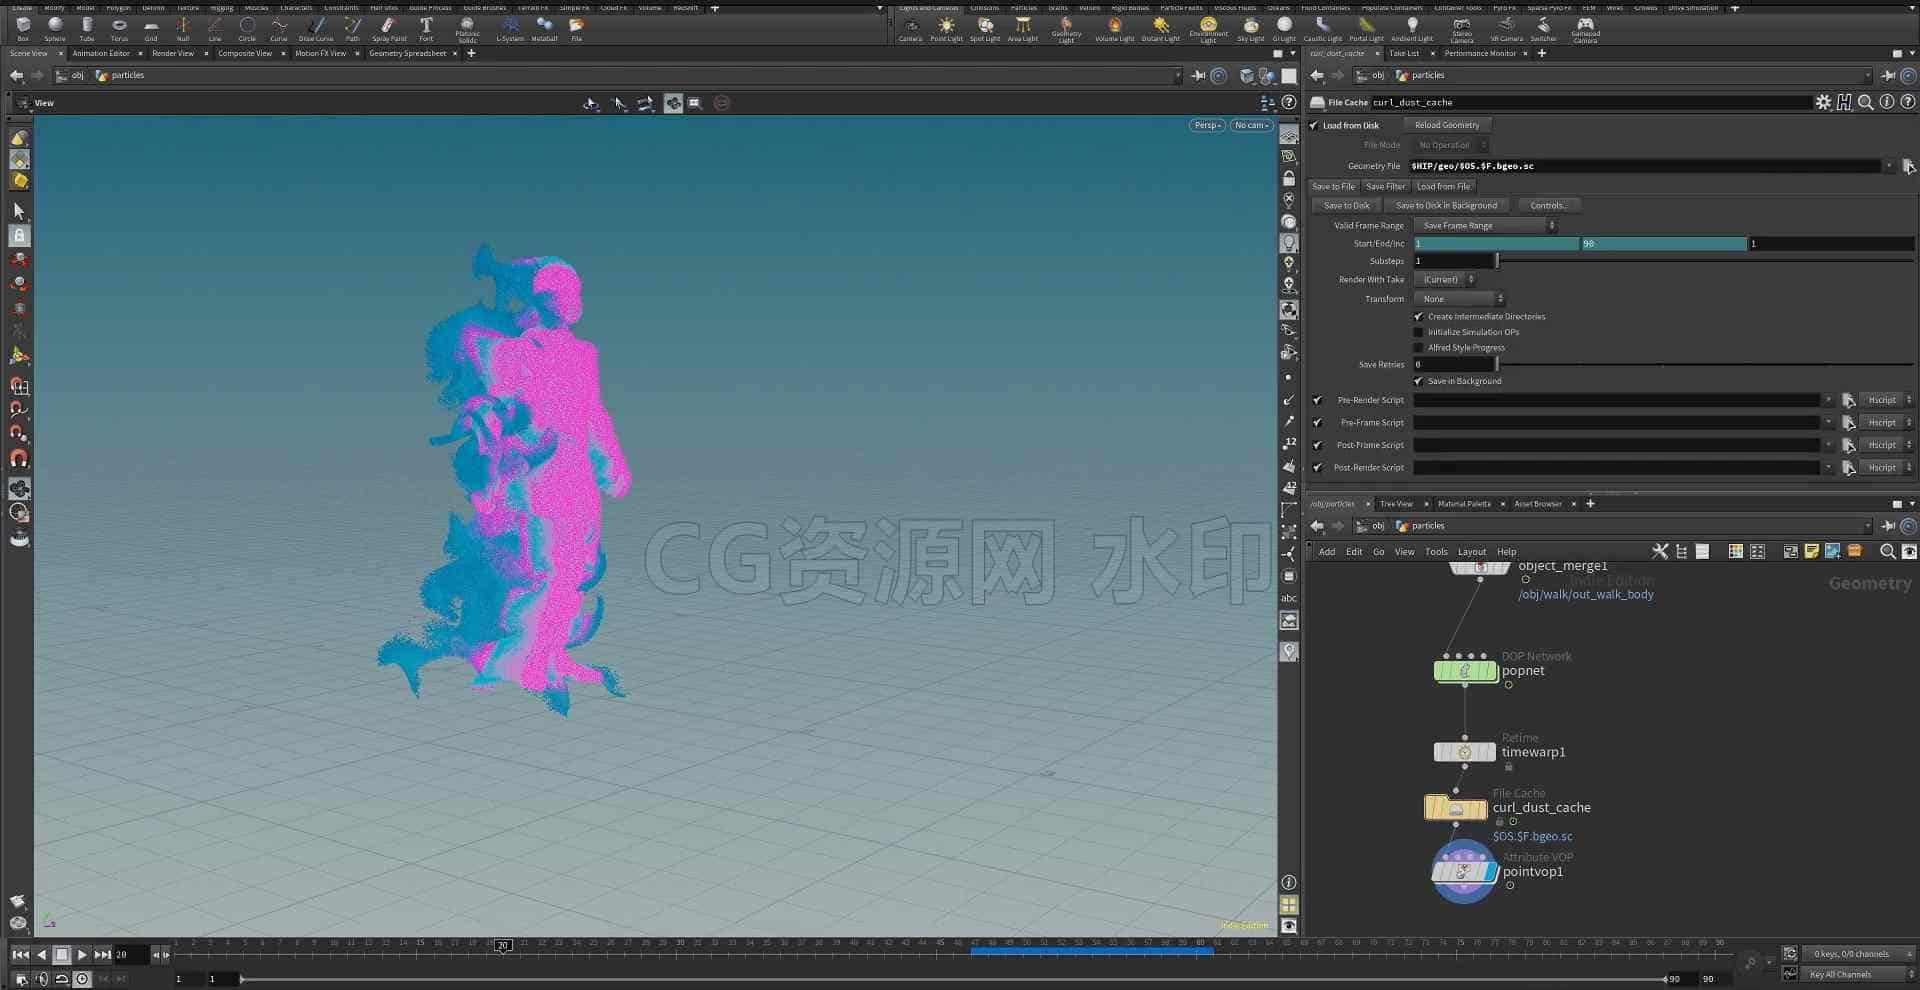Open the Render With Take dropdown
Screen dimensions: 1920x990
(x=1445, y=280)
